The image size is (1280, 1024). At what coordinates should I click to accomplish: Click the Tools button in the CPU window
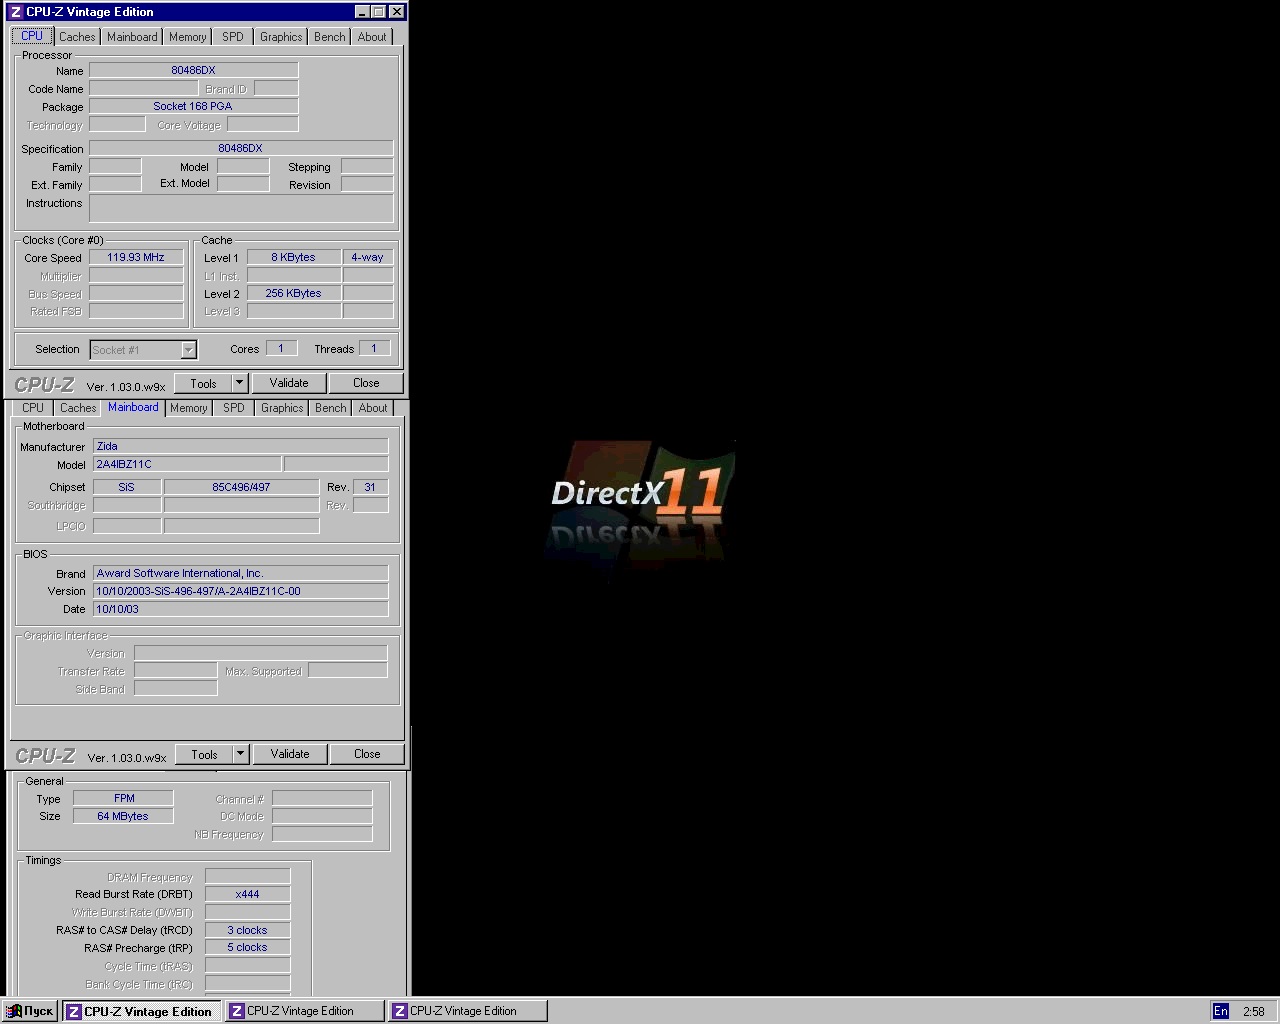pyautogui.click(x=203, y=383)
